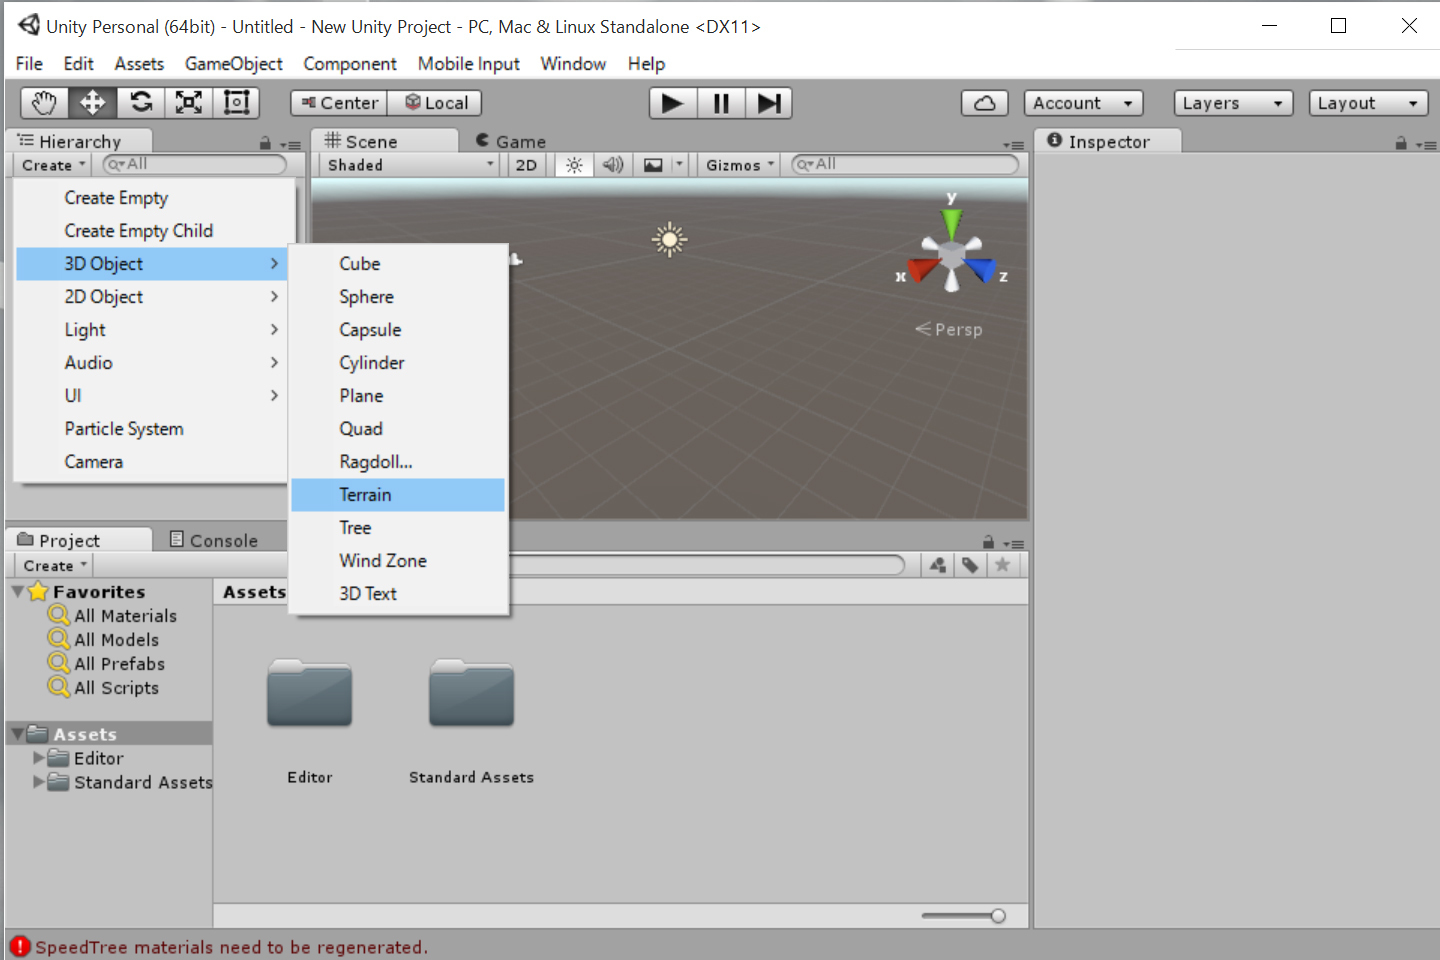This screenshot has height=960, width=1440.
Task: Switch to the Game tab
Action: pyautogui.click(x=511, y=142)
